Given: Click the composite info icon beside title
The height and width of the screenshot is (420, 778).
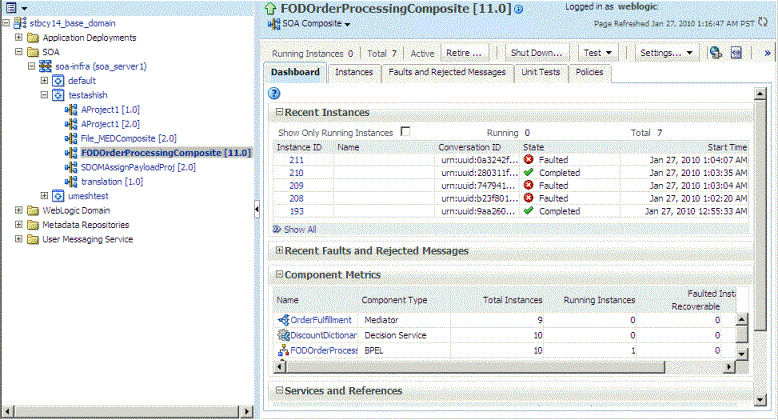Looking at the screenshot, I should (x=519, y=9).
